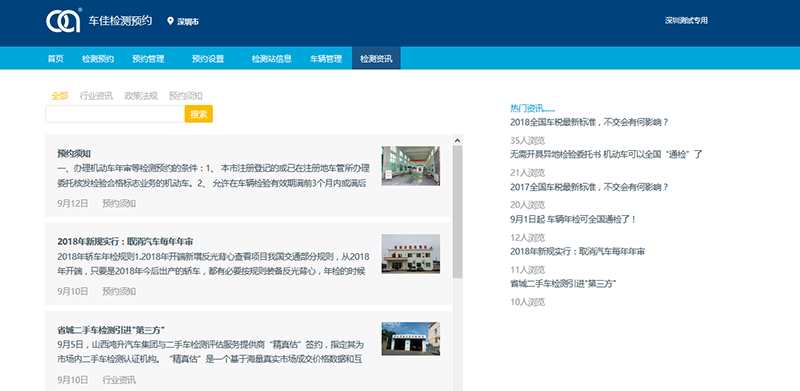
Task: Click the 行业资讯 tag under the 9月10日 二手车 article
Action: coord(119,380)
